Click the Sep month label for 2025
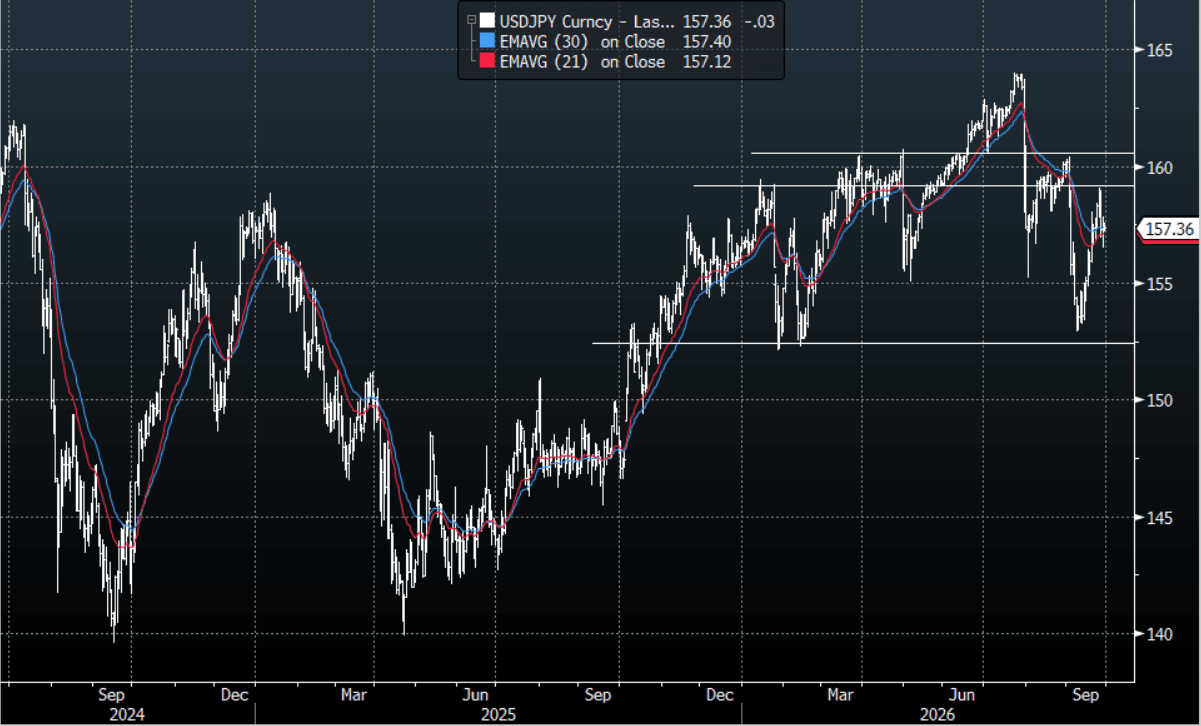 [598, 693]
